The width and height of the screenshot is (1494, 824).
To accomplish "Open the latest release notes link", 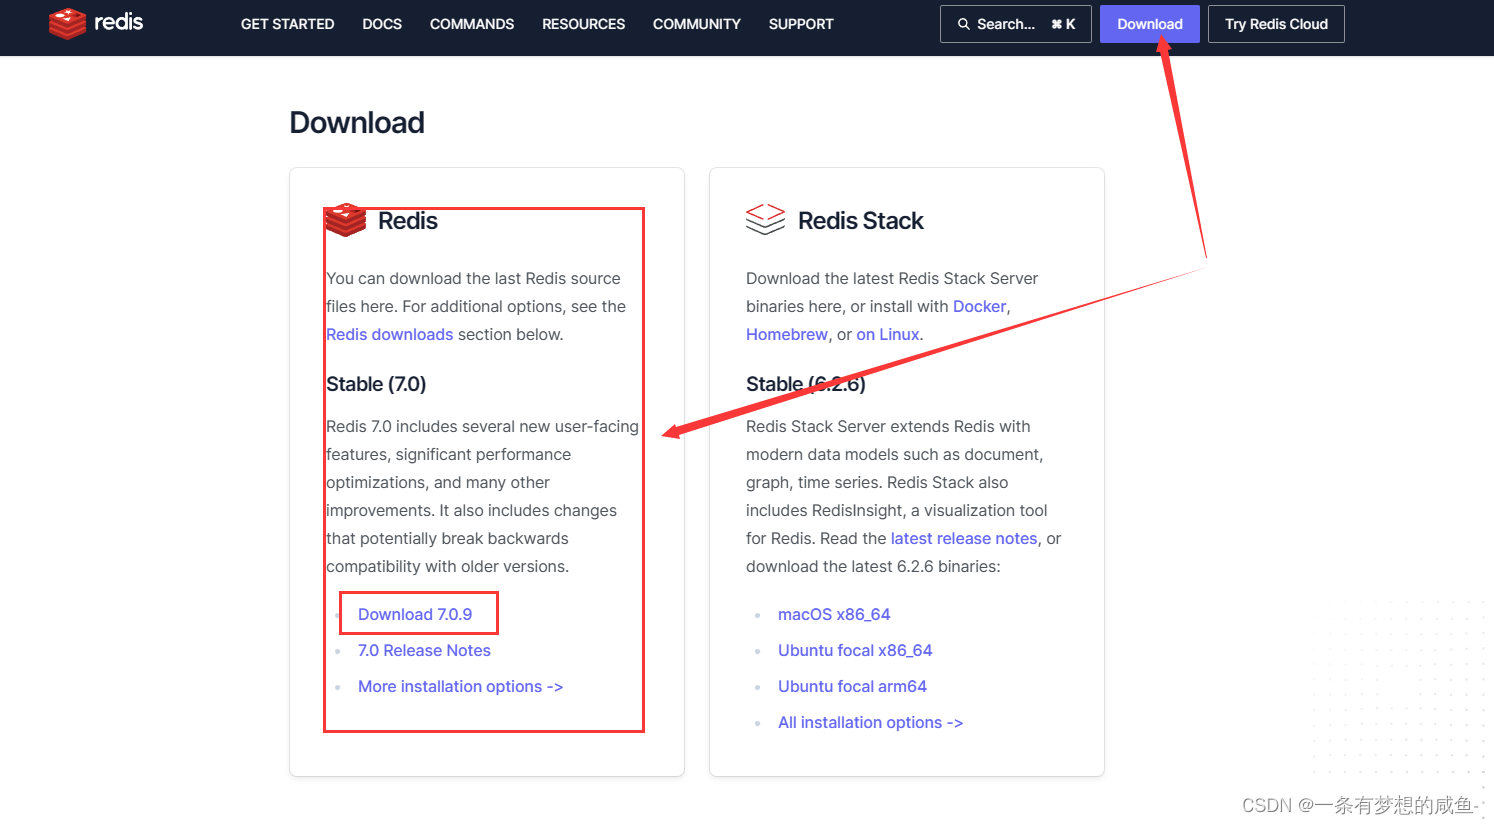I will click(x=964, y=538).
